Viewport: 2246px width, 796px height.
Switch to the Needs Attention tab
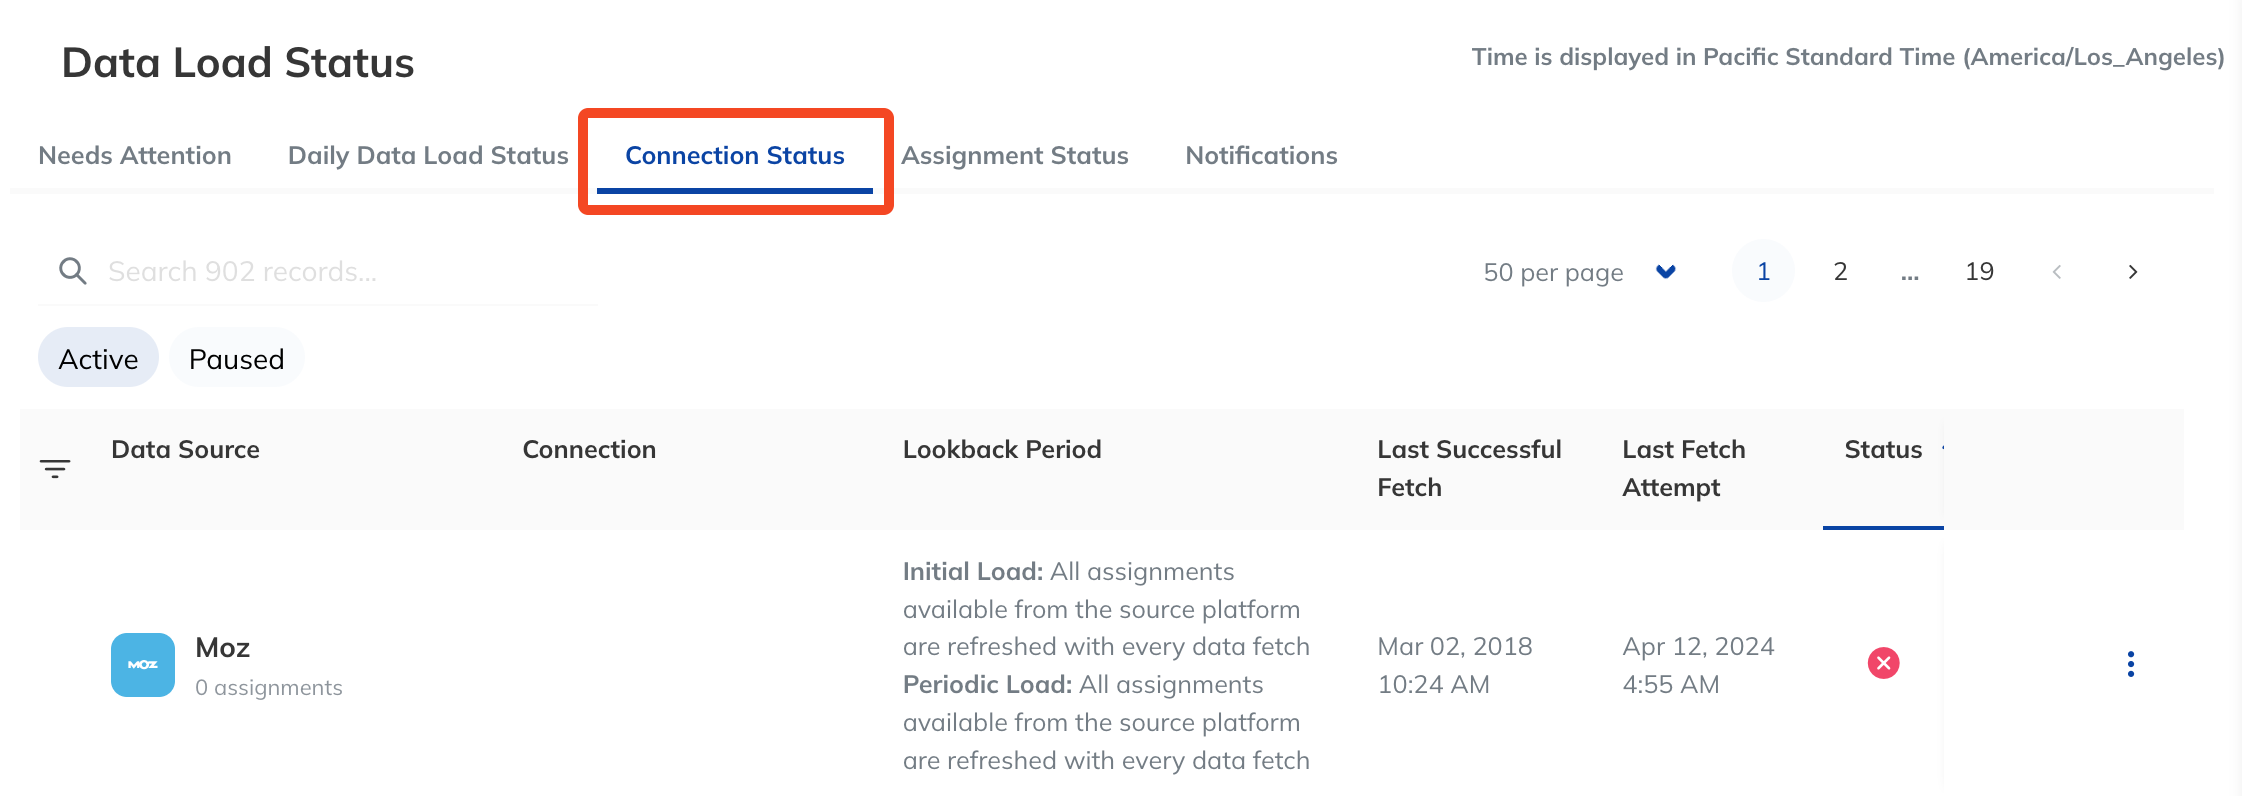click(135, 156)
